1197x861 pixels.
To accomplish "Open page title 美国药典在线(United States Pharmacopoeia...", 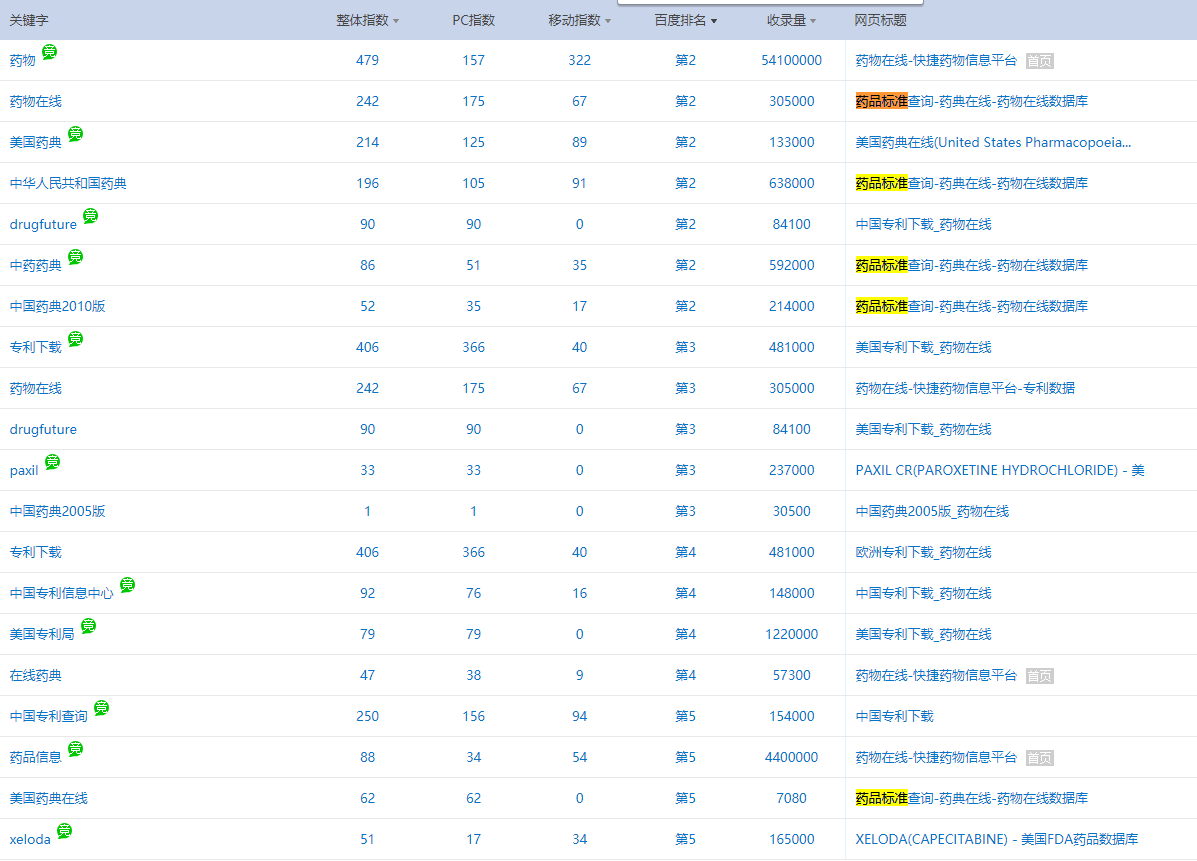I will click(x=993, y=143).
